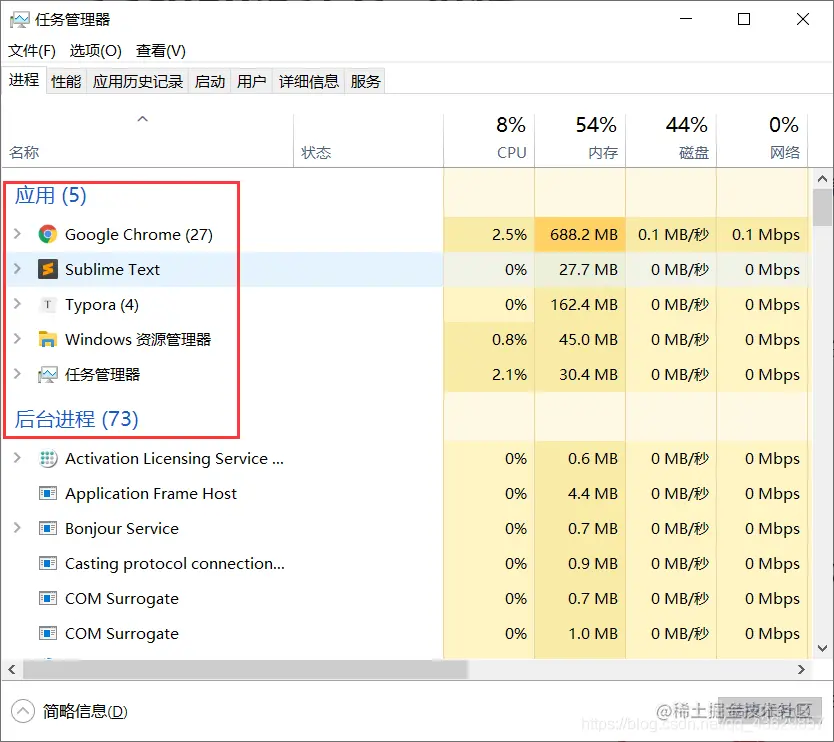This screenshot has height=742, width=834.
Task: Click the Casting protocol connection icon
Action: tap(47, 563)
